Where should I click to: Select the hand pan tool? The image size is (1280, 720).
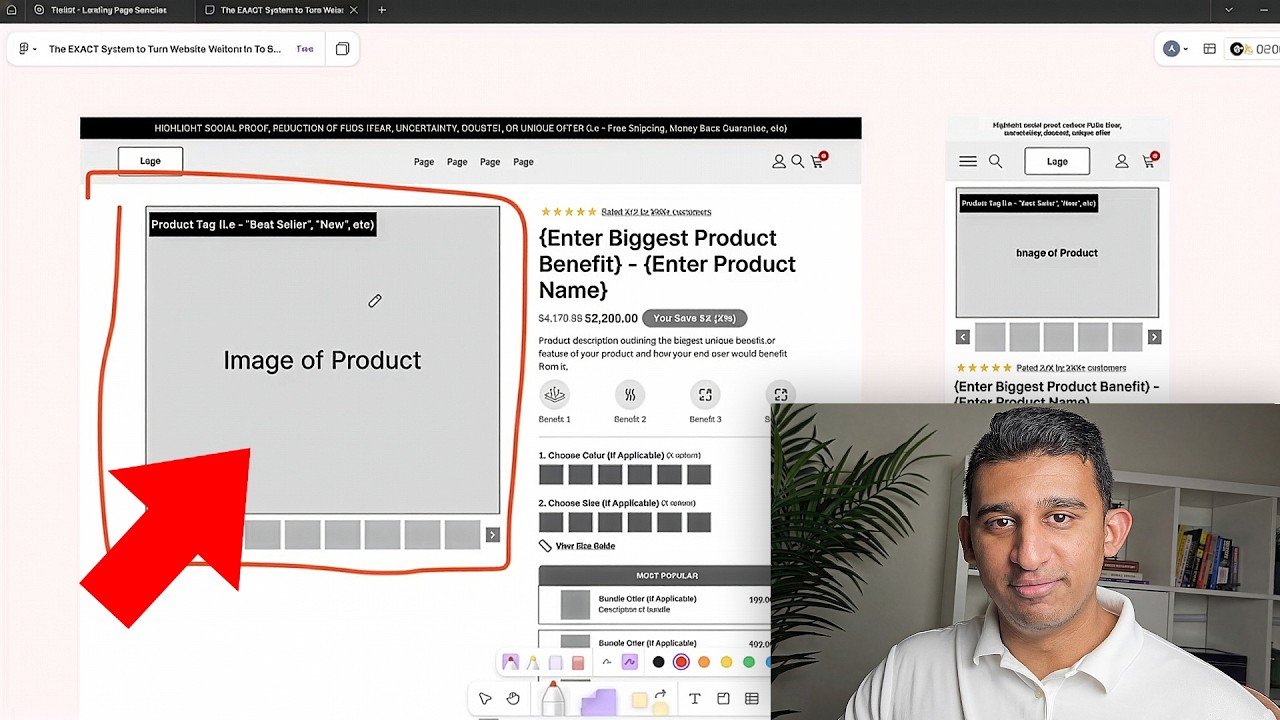point(513,698)
